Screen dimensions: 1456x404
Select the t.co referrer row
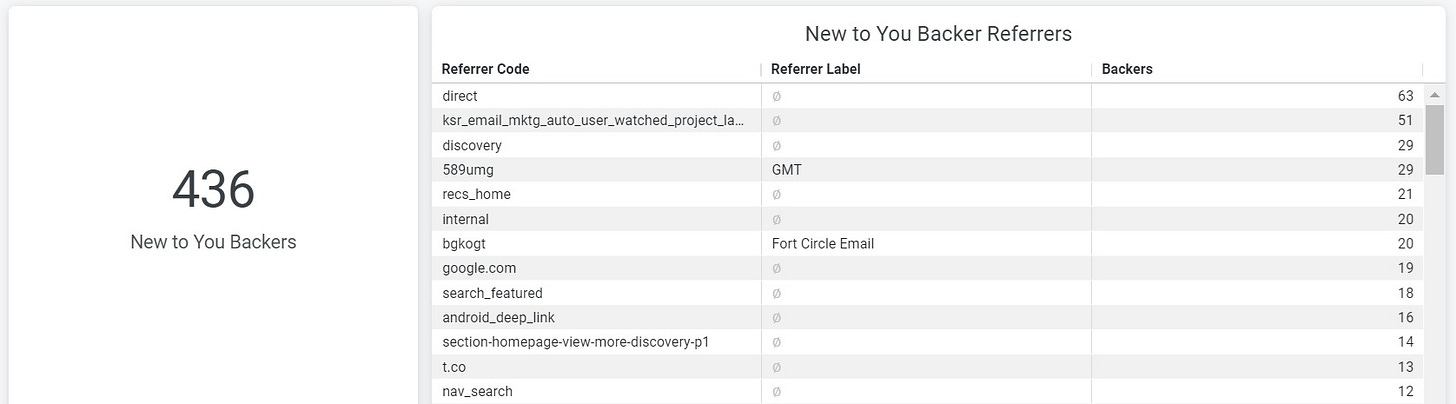[928, 366]
